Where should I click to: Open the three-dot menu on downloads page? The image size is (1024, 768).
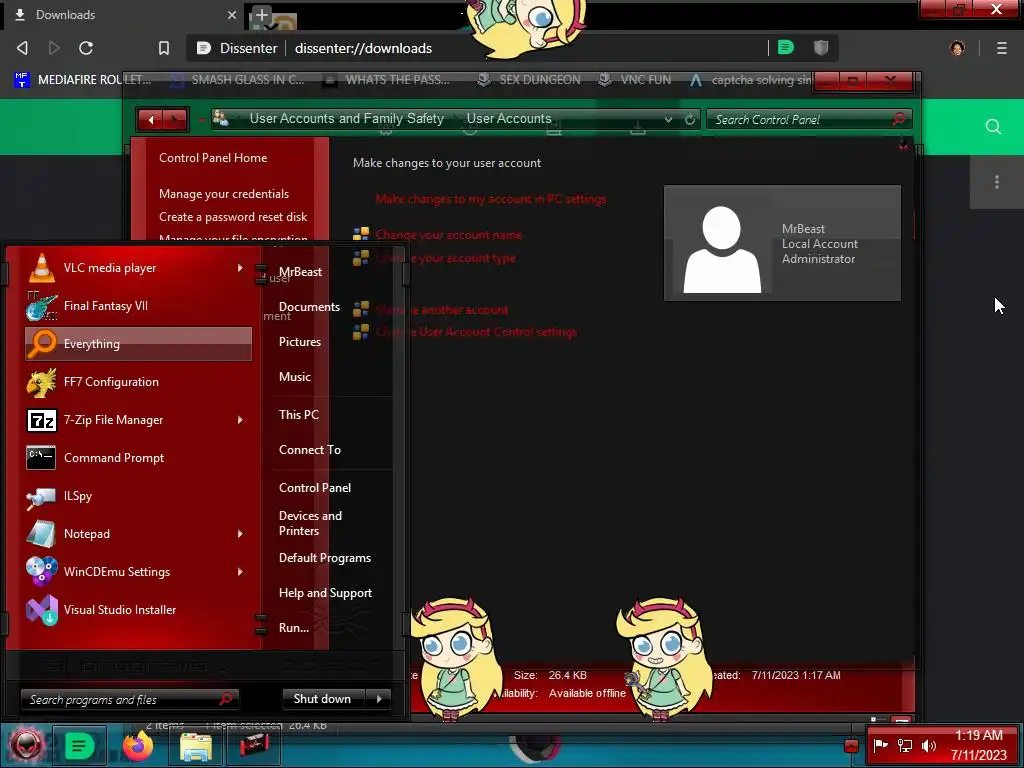pyautogui.click(x=997, y=182)
